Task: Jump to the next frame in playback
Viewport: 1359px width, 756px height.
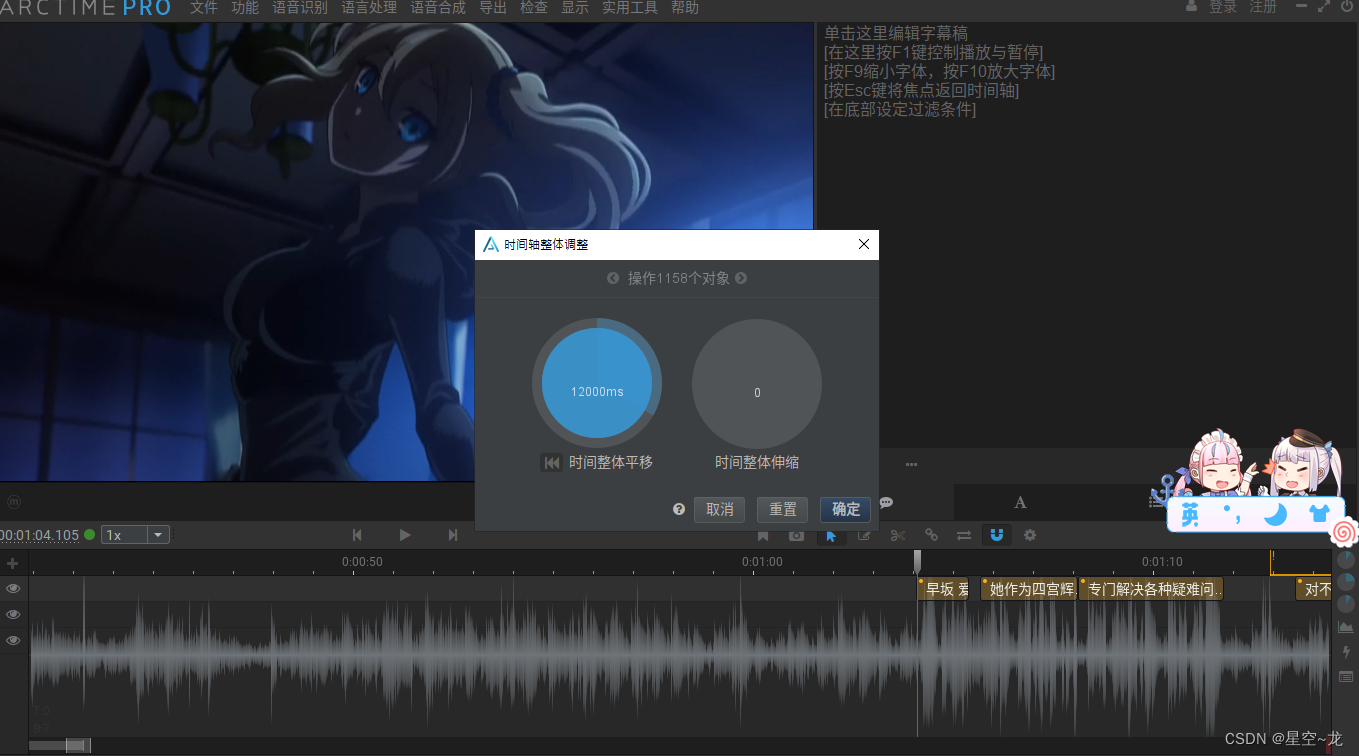Action: [453, 535]
